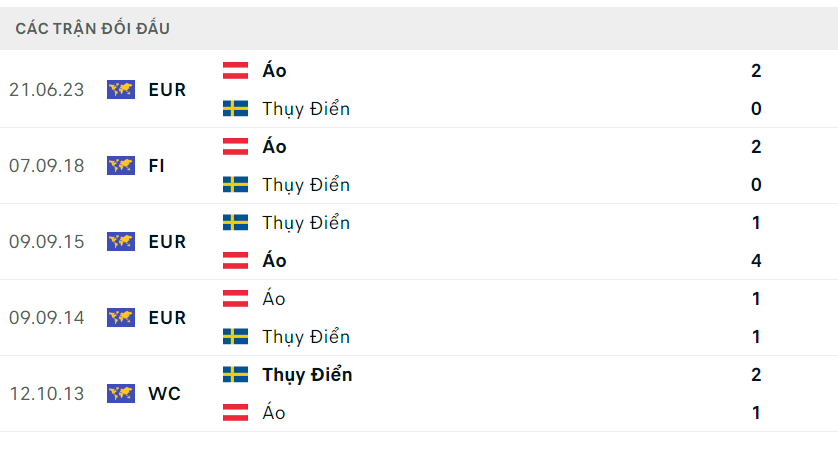
Task: Click the Các trận đối đầu header
Action: (92, 28)
